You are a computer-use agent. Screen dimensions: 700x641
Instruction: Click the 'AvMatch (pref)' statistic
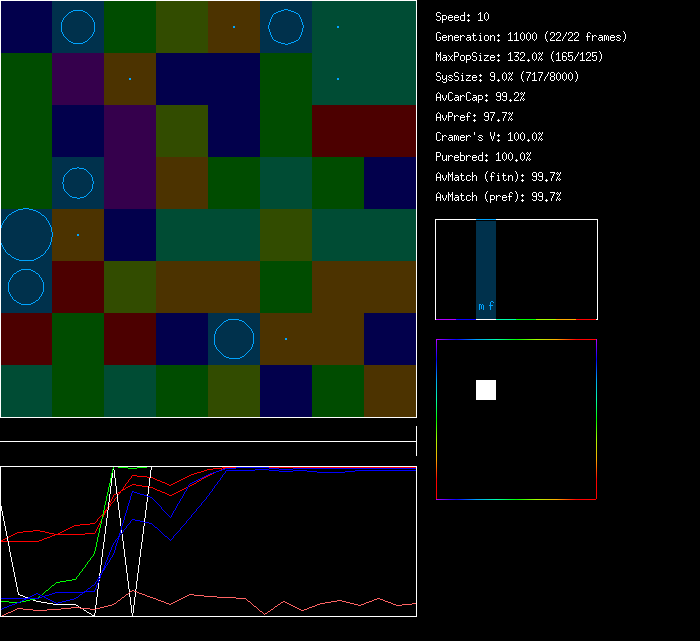coord(498,197)
